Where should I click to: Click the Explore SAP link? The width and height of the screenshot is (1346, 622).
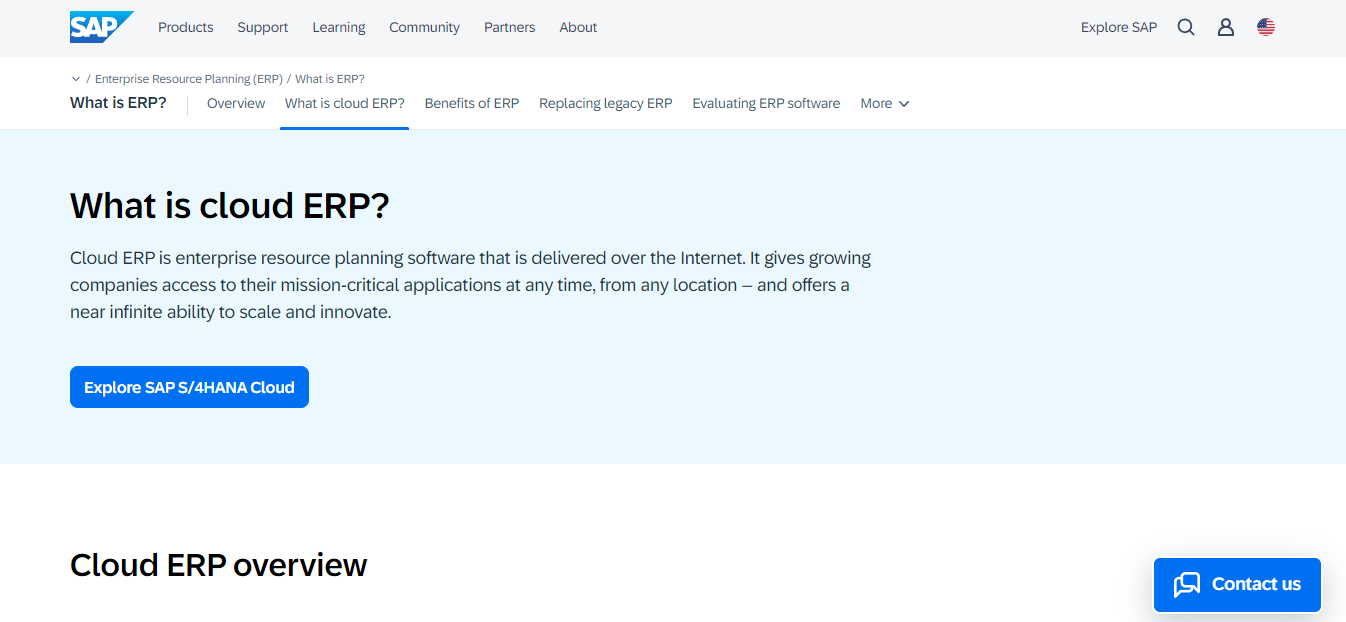(x=1119, y=28)
